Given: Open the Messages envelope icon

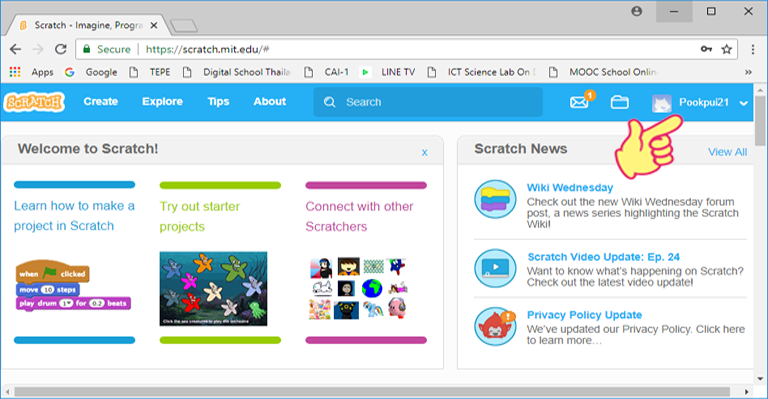Looking at the screenshot, I should click(579, 102).
